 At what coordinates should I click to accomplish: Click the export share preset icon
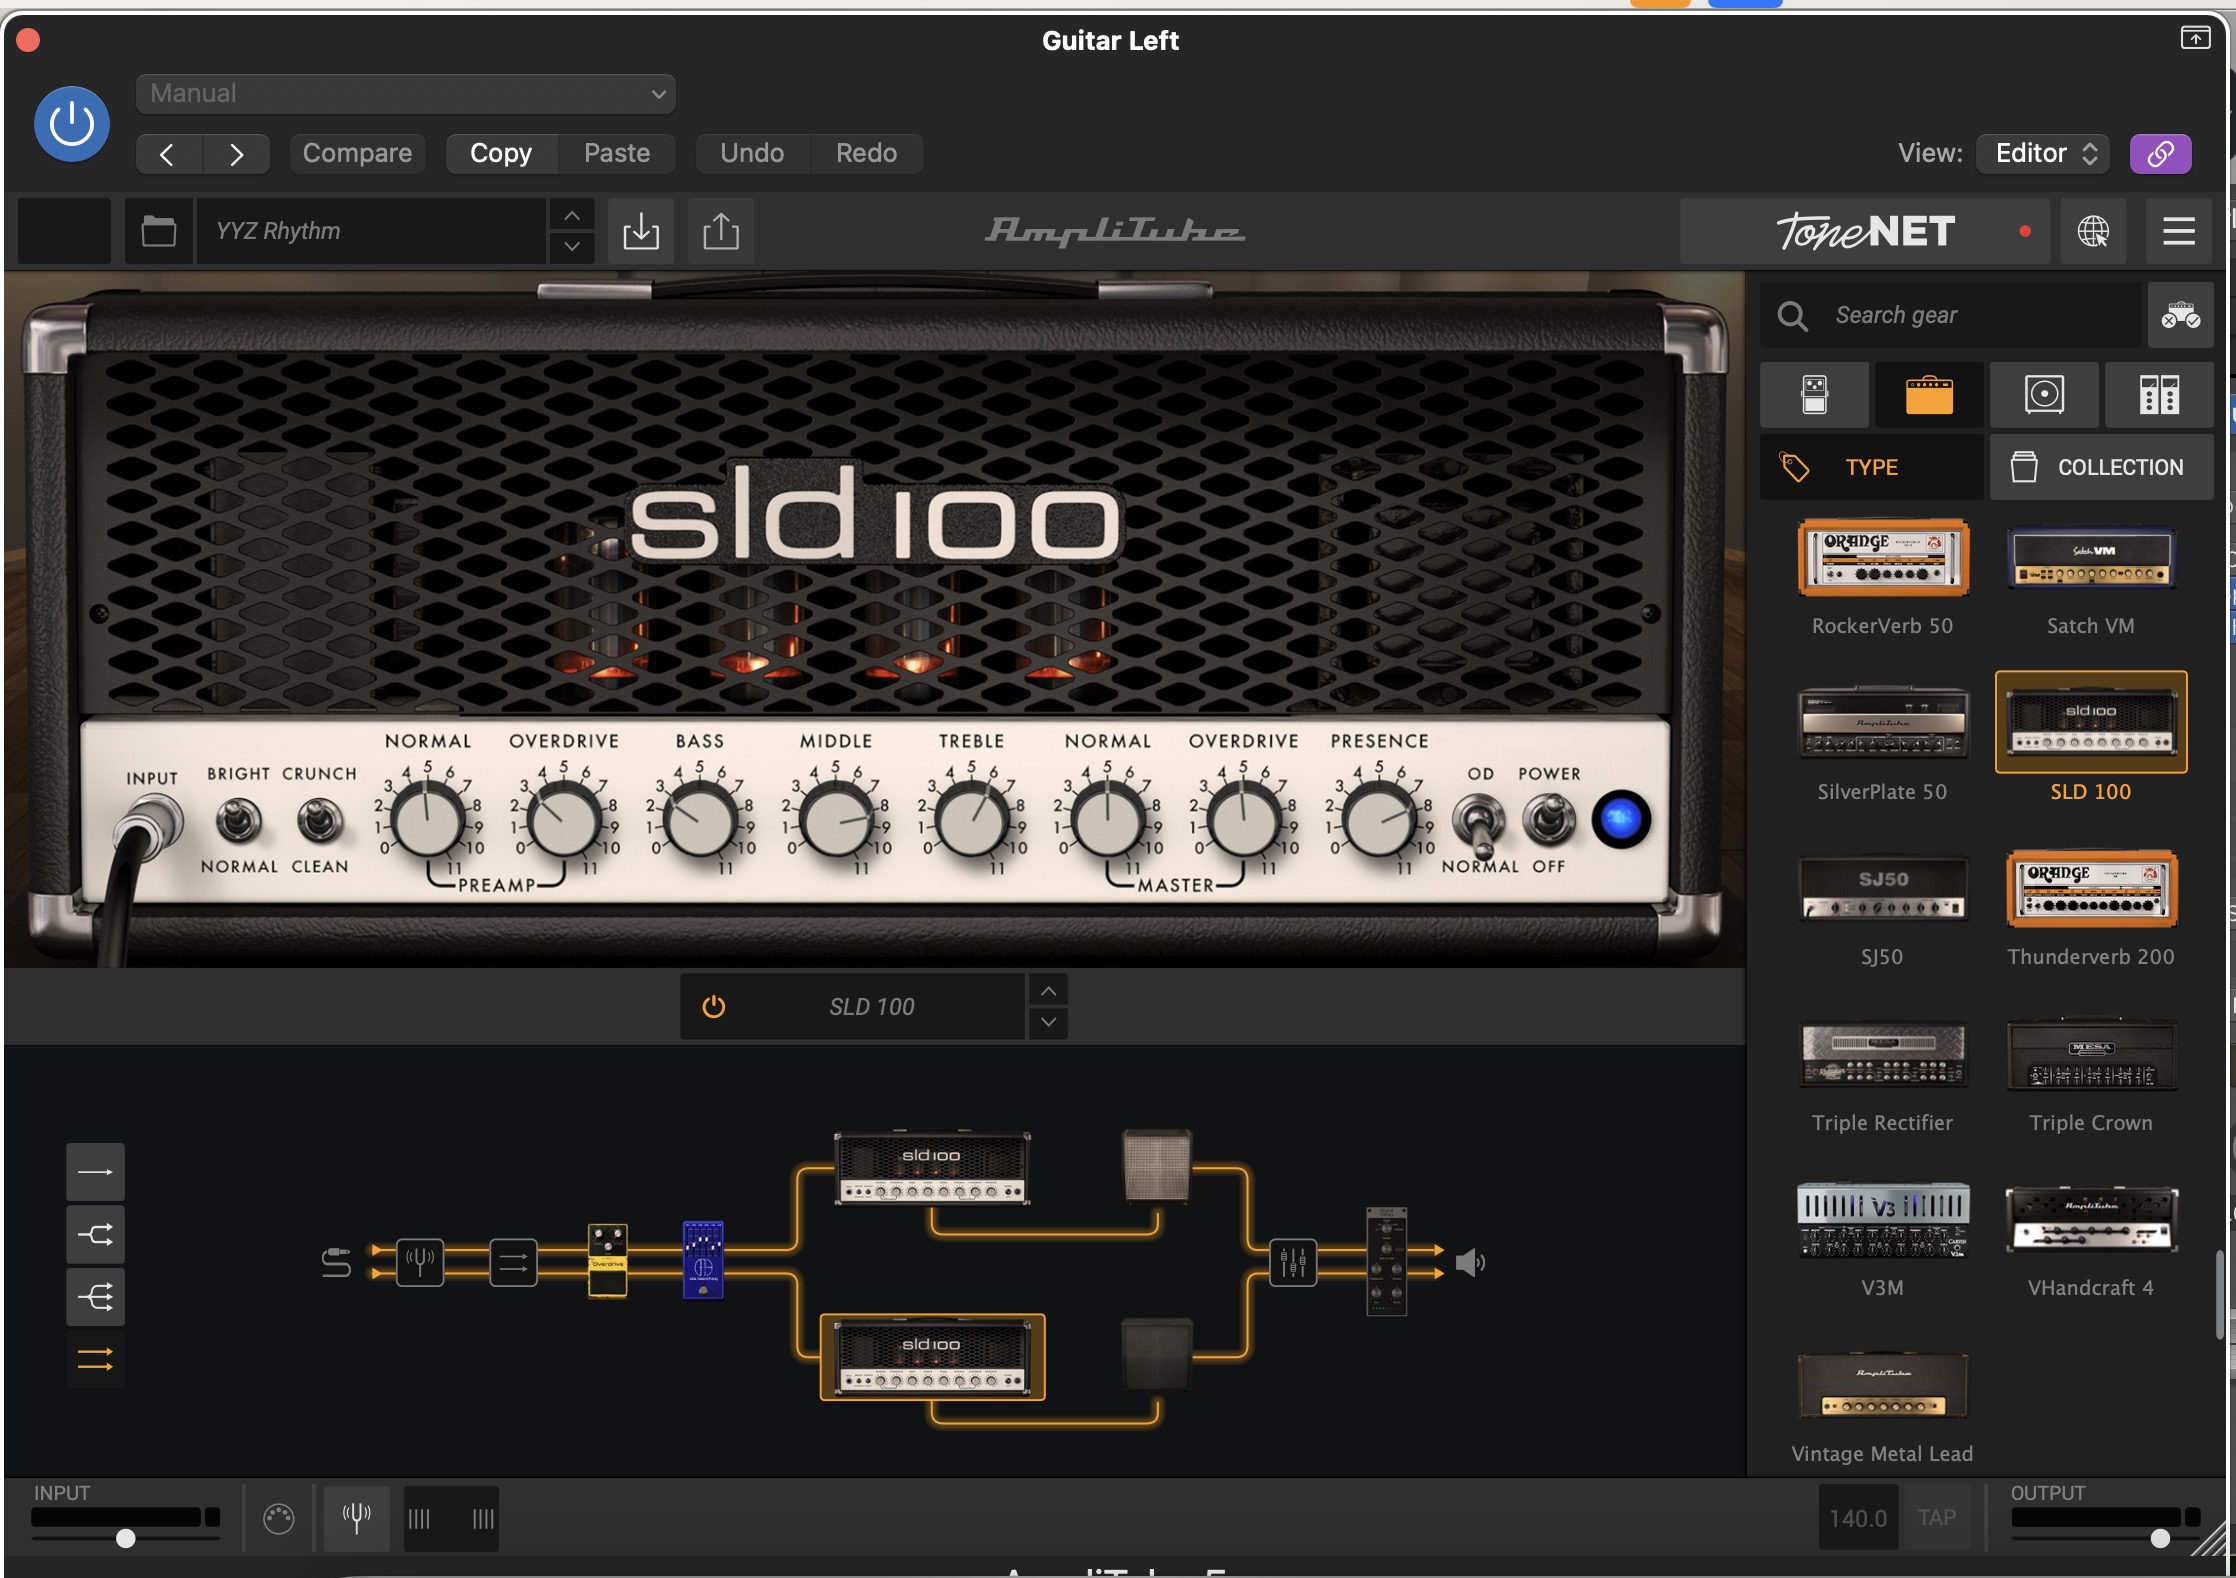point(721,231)
